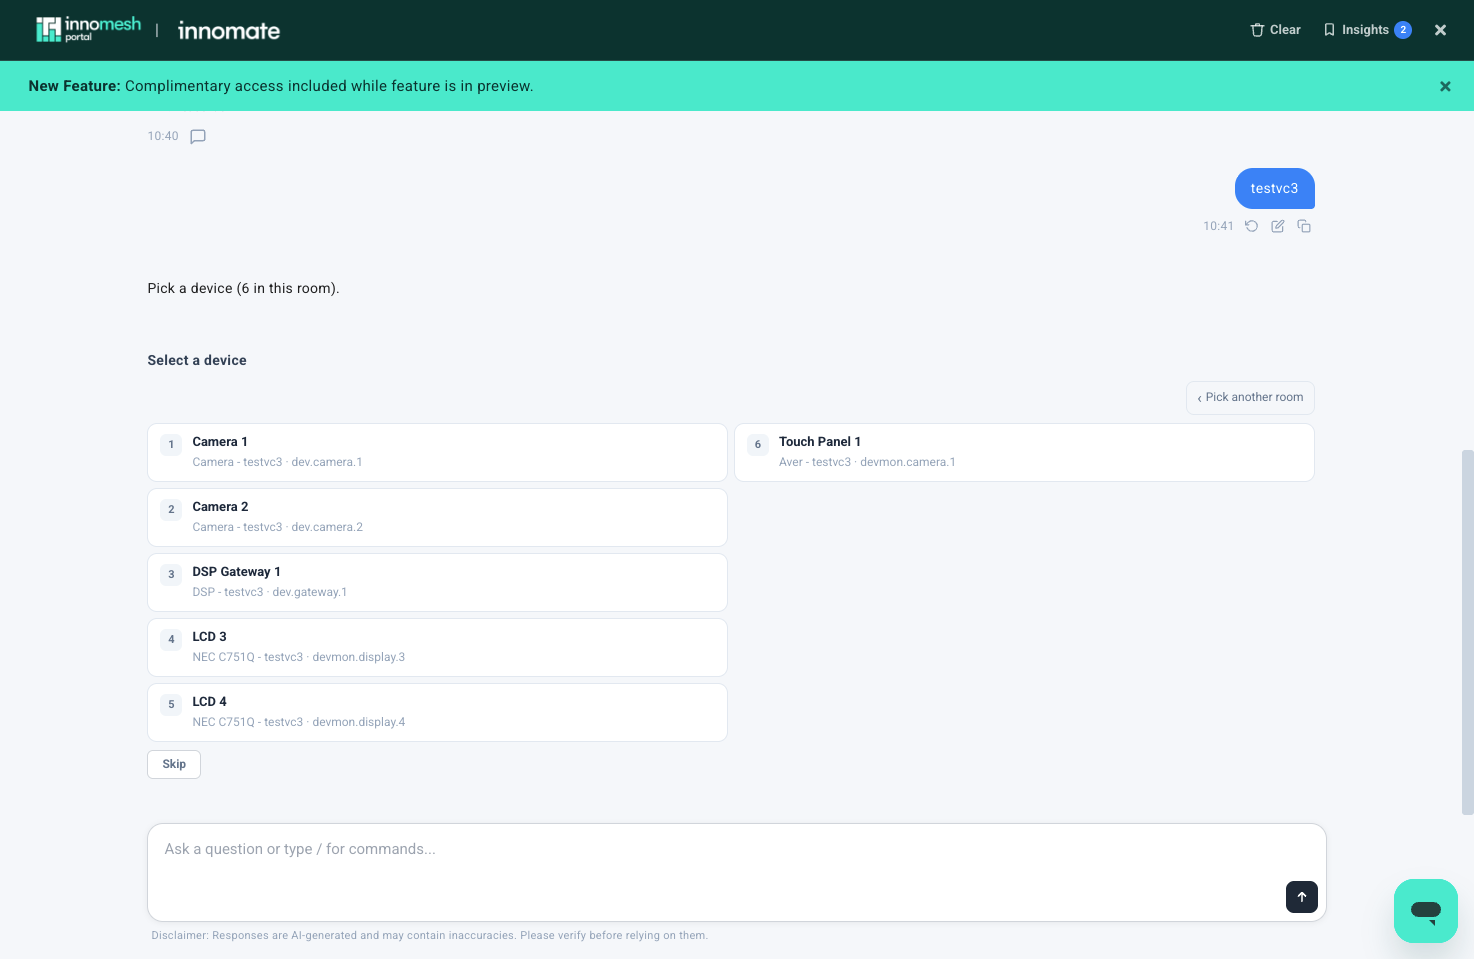This screenshot has height=959, width=1474.
Task: Copy the testvc3 message
Action: pyautogui.click(x=1304, y=226)
